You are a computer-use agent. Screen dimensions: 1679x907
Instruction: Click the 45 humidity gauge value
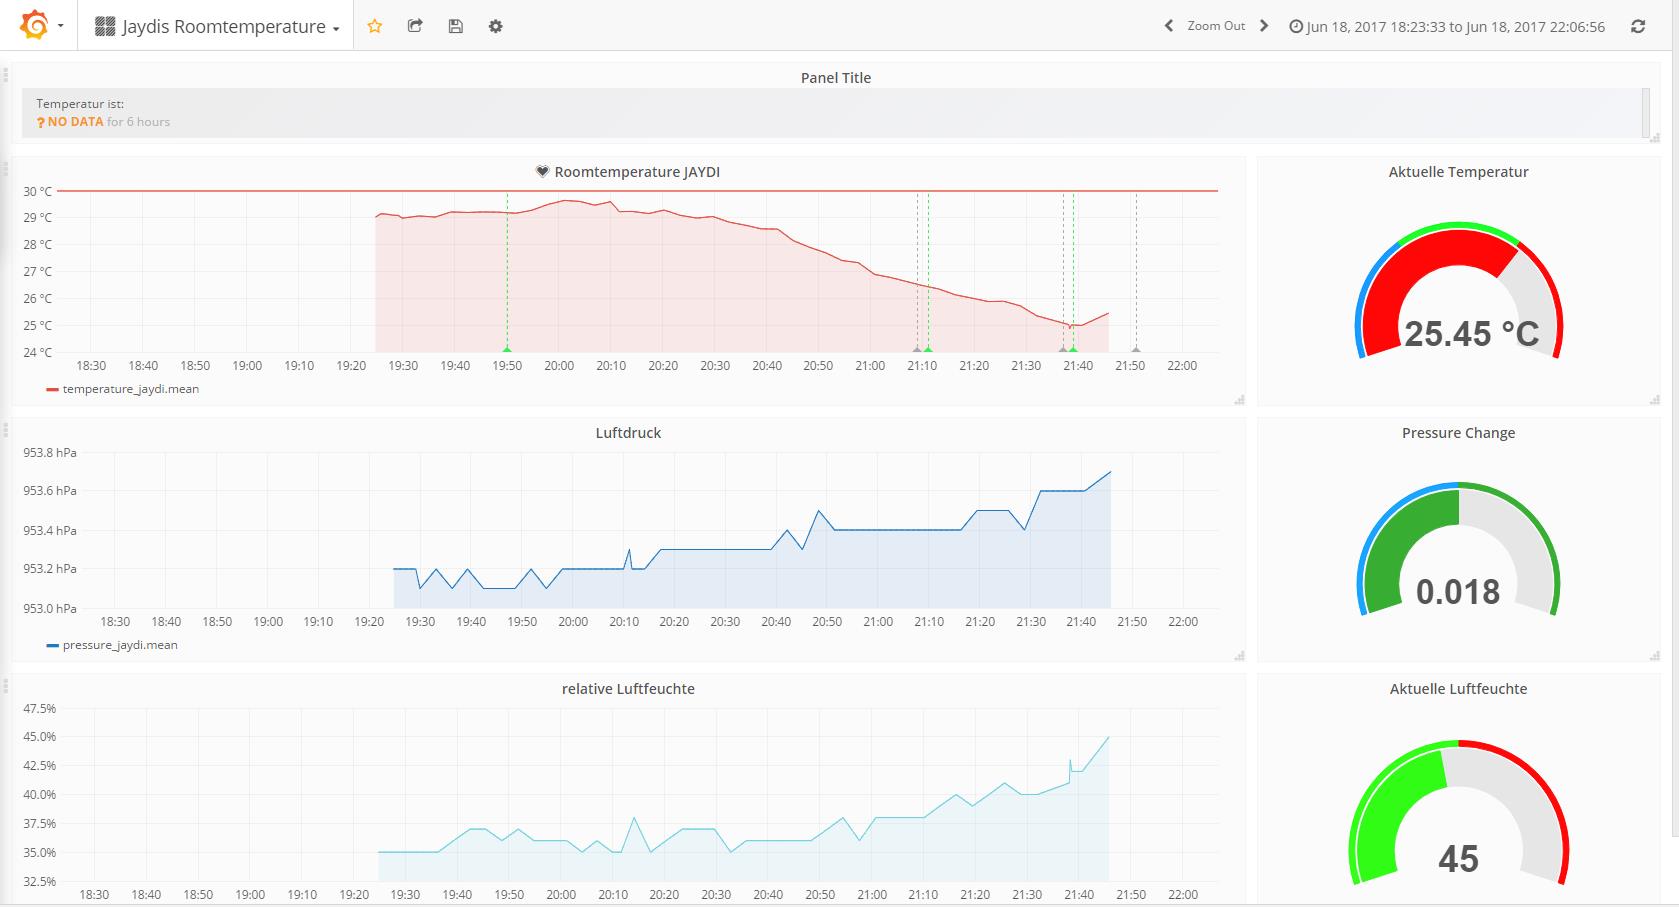1458,858
